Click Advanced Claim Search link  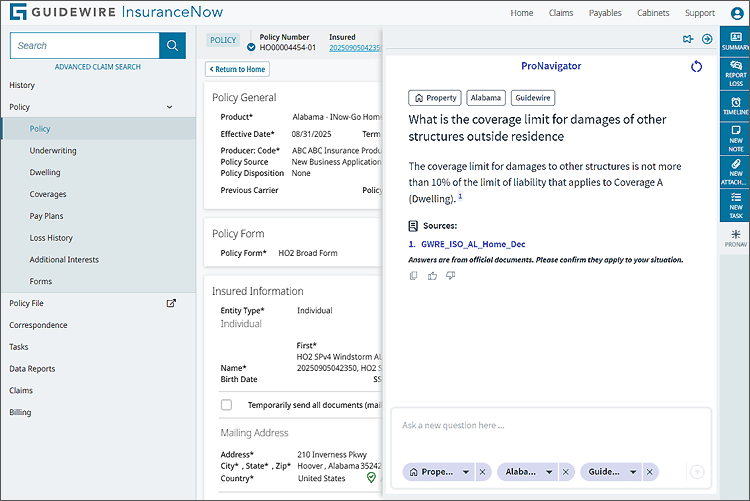(x=98, y=67)
